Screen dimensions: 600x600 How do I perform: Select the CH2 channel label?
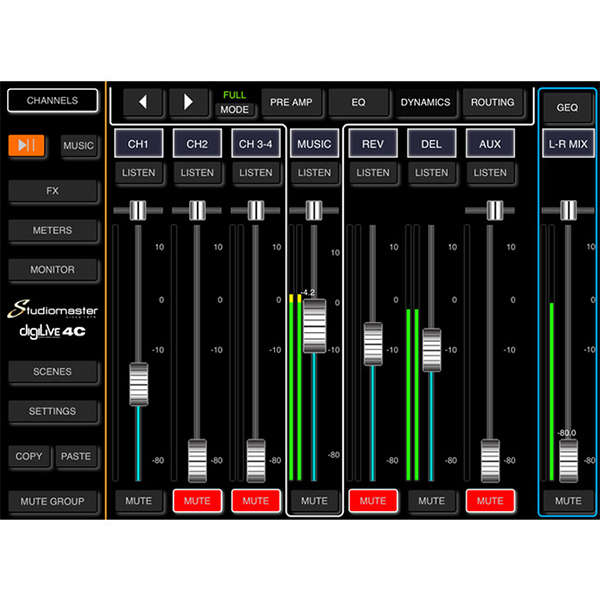(x=197, y=144)
